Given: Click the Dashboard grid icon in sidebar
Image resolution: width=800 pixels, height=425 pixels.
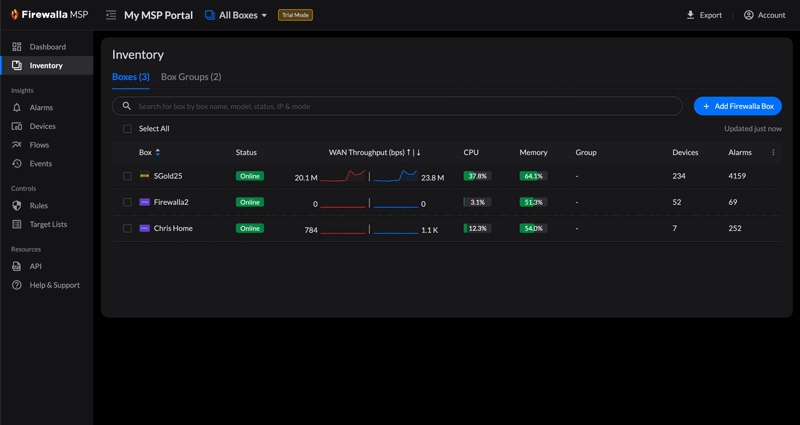Looking at the screenshot, I should 17,47.
